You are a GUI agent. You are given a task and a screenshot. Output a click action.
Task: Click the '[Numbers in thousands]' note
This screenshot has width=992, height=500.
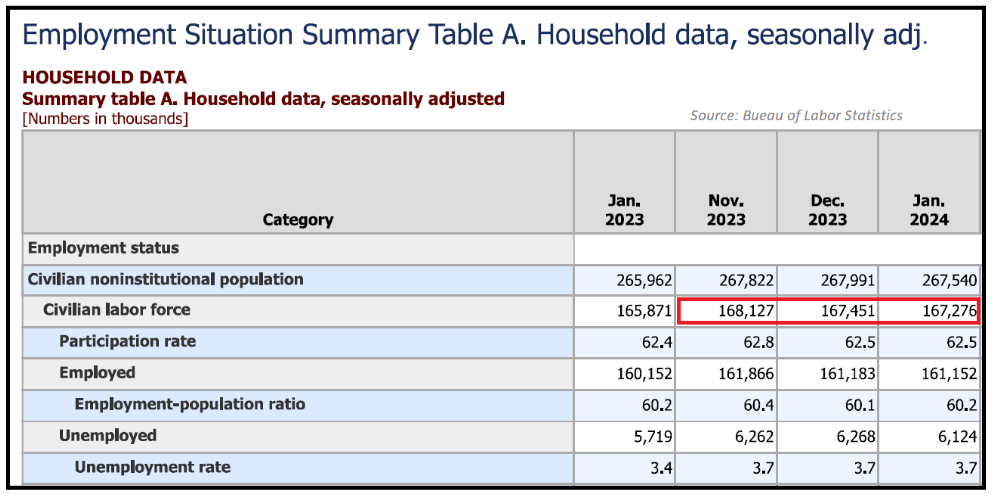pos(105,118)
